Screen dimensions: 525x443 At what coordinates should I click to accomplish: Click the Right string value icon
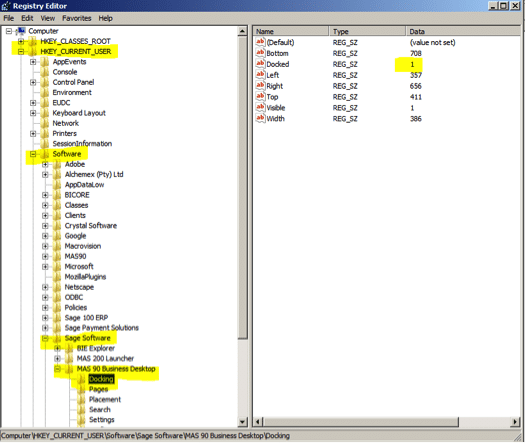pos(260,85)
